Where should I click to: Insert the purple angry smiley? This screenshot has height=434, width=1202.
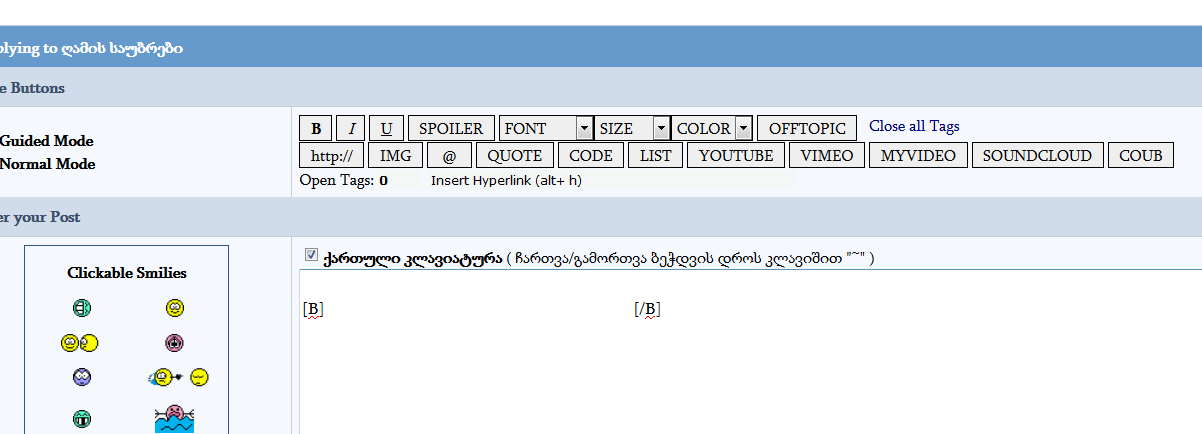(82, 377)
